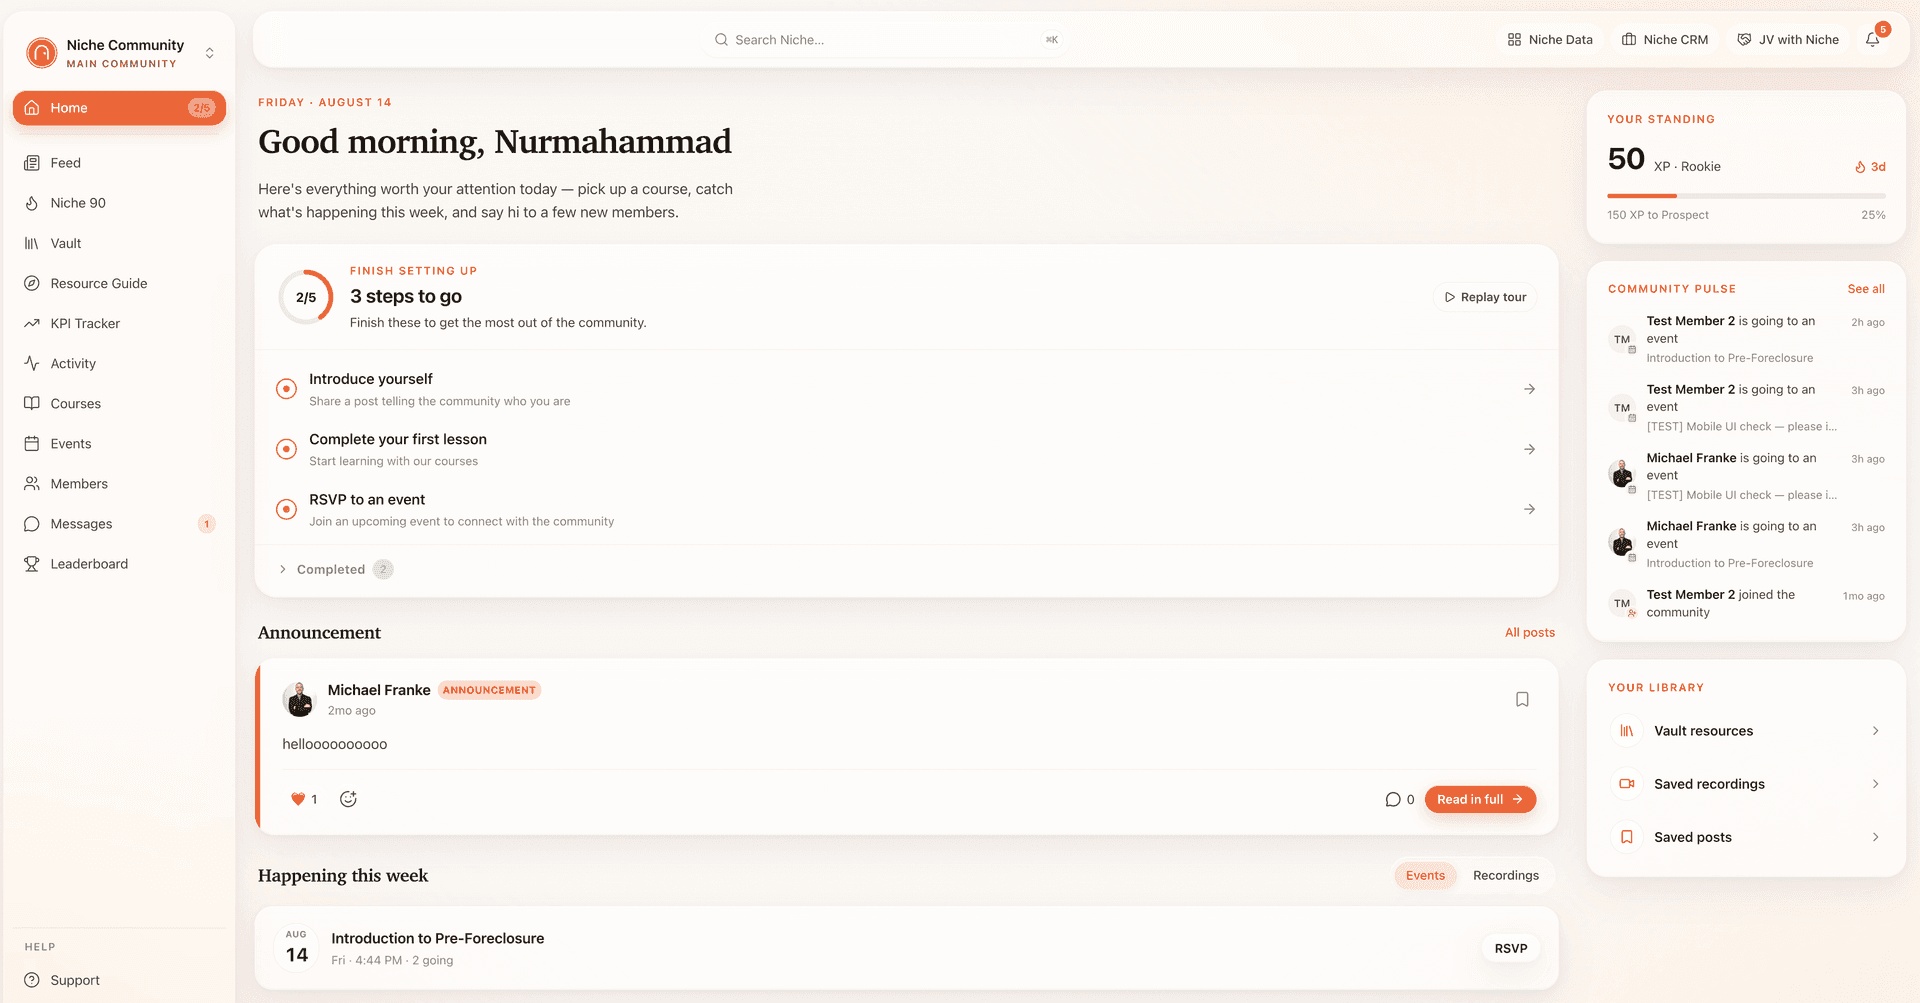The height and width of the screenshot is (1003, 1920).
Task: Click the Saved posts bookmark icon
Action: coord(1627,837)
